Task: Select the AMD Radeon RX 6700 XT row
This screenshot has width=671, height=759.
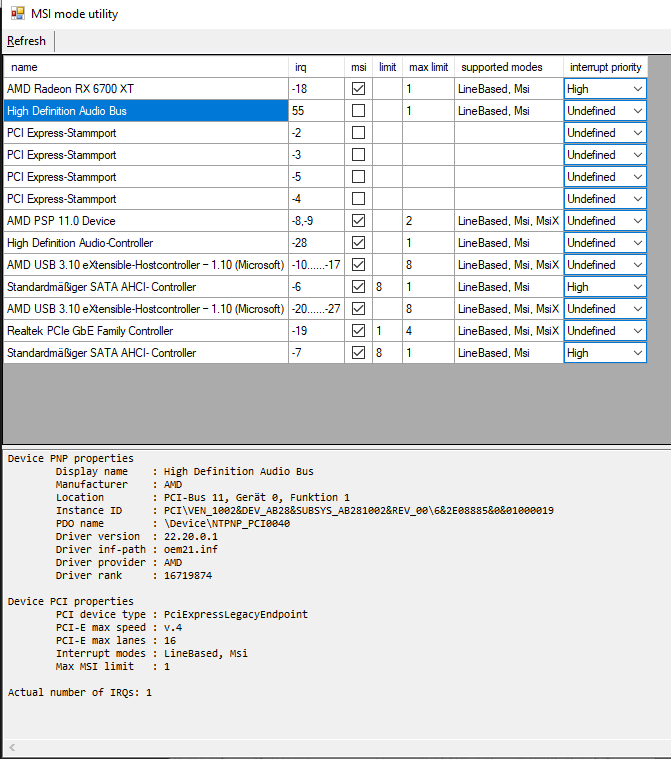Action: [146, 89]
